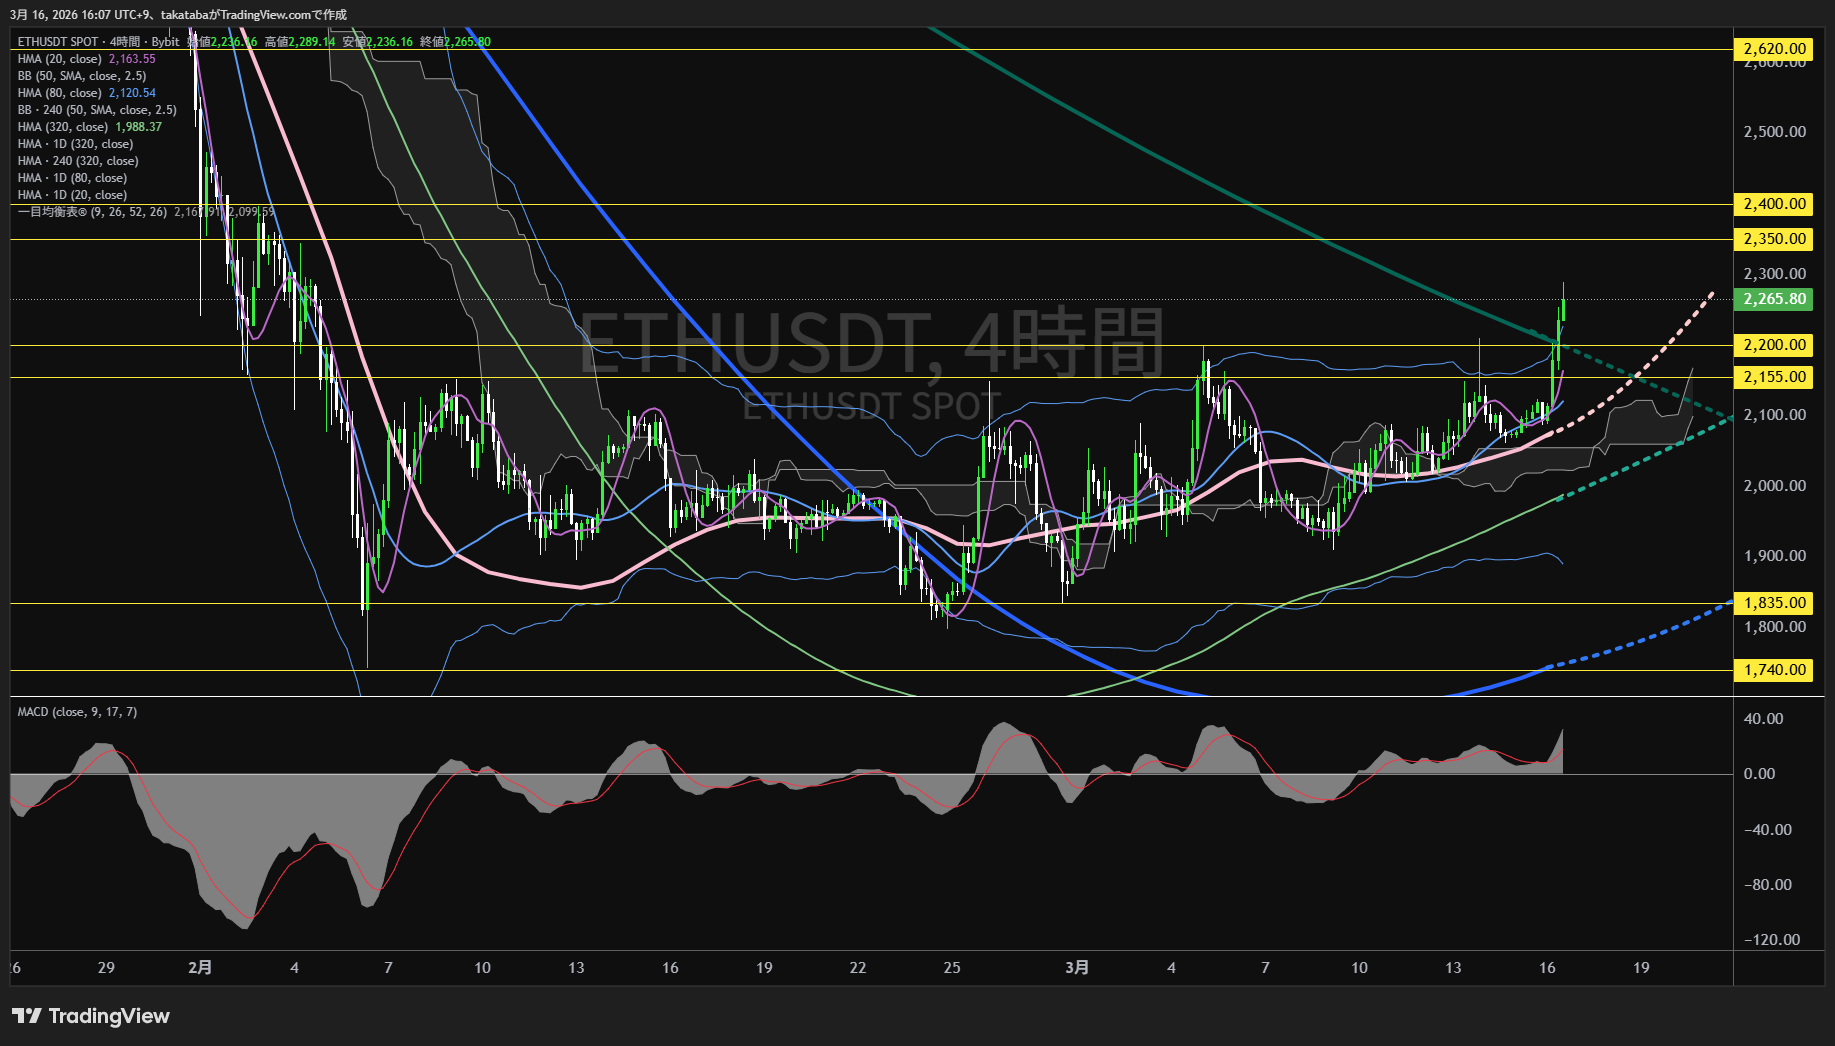Select the 1,835.00 price level tag

click(x=1774, y=603)
